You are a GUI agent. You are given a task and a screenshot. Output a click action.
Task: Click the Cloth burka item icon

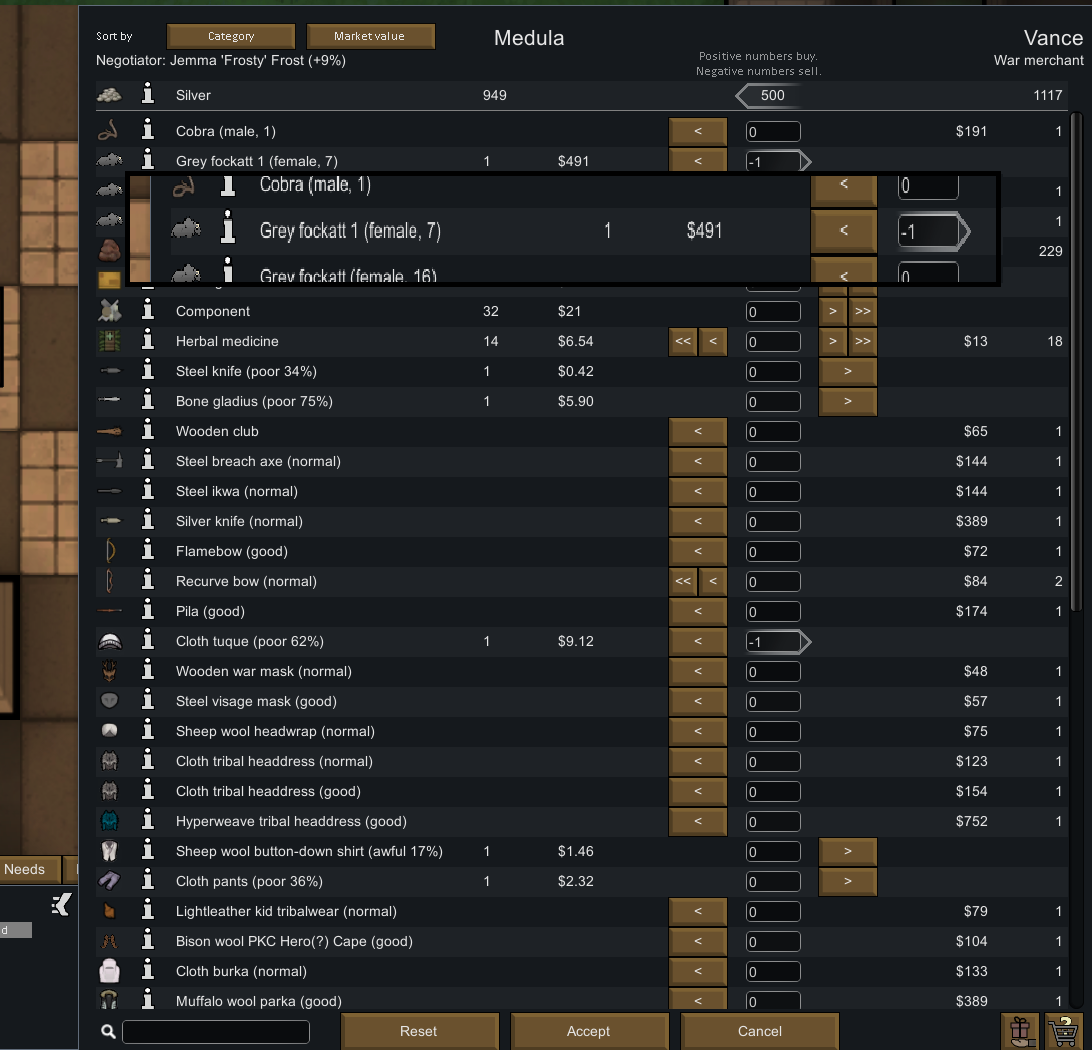109,970
